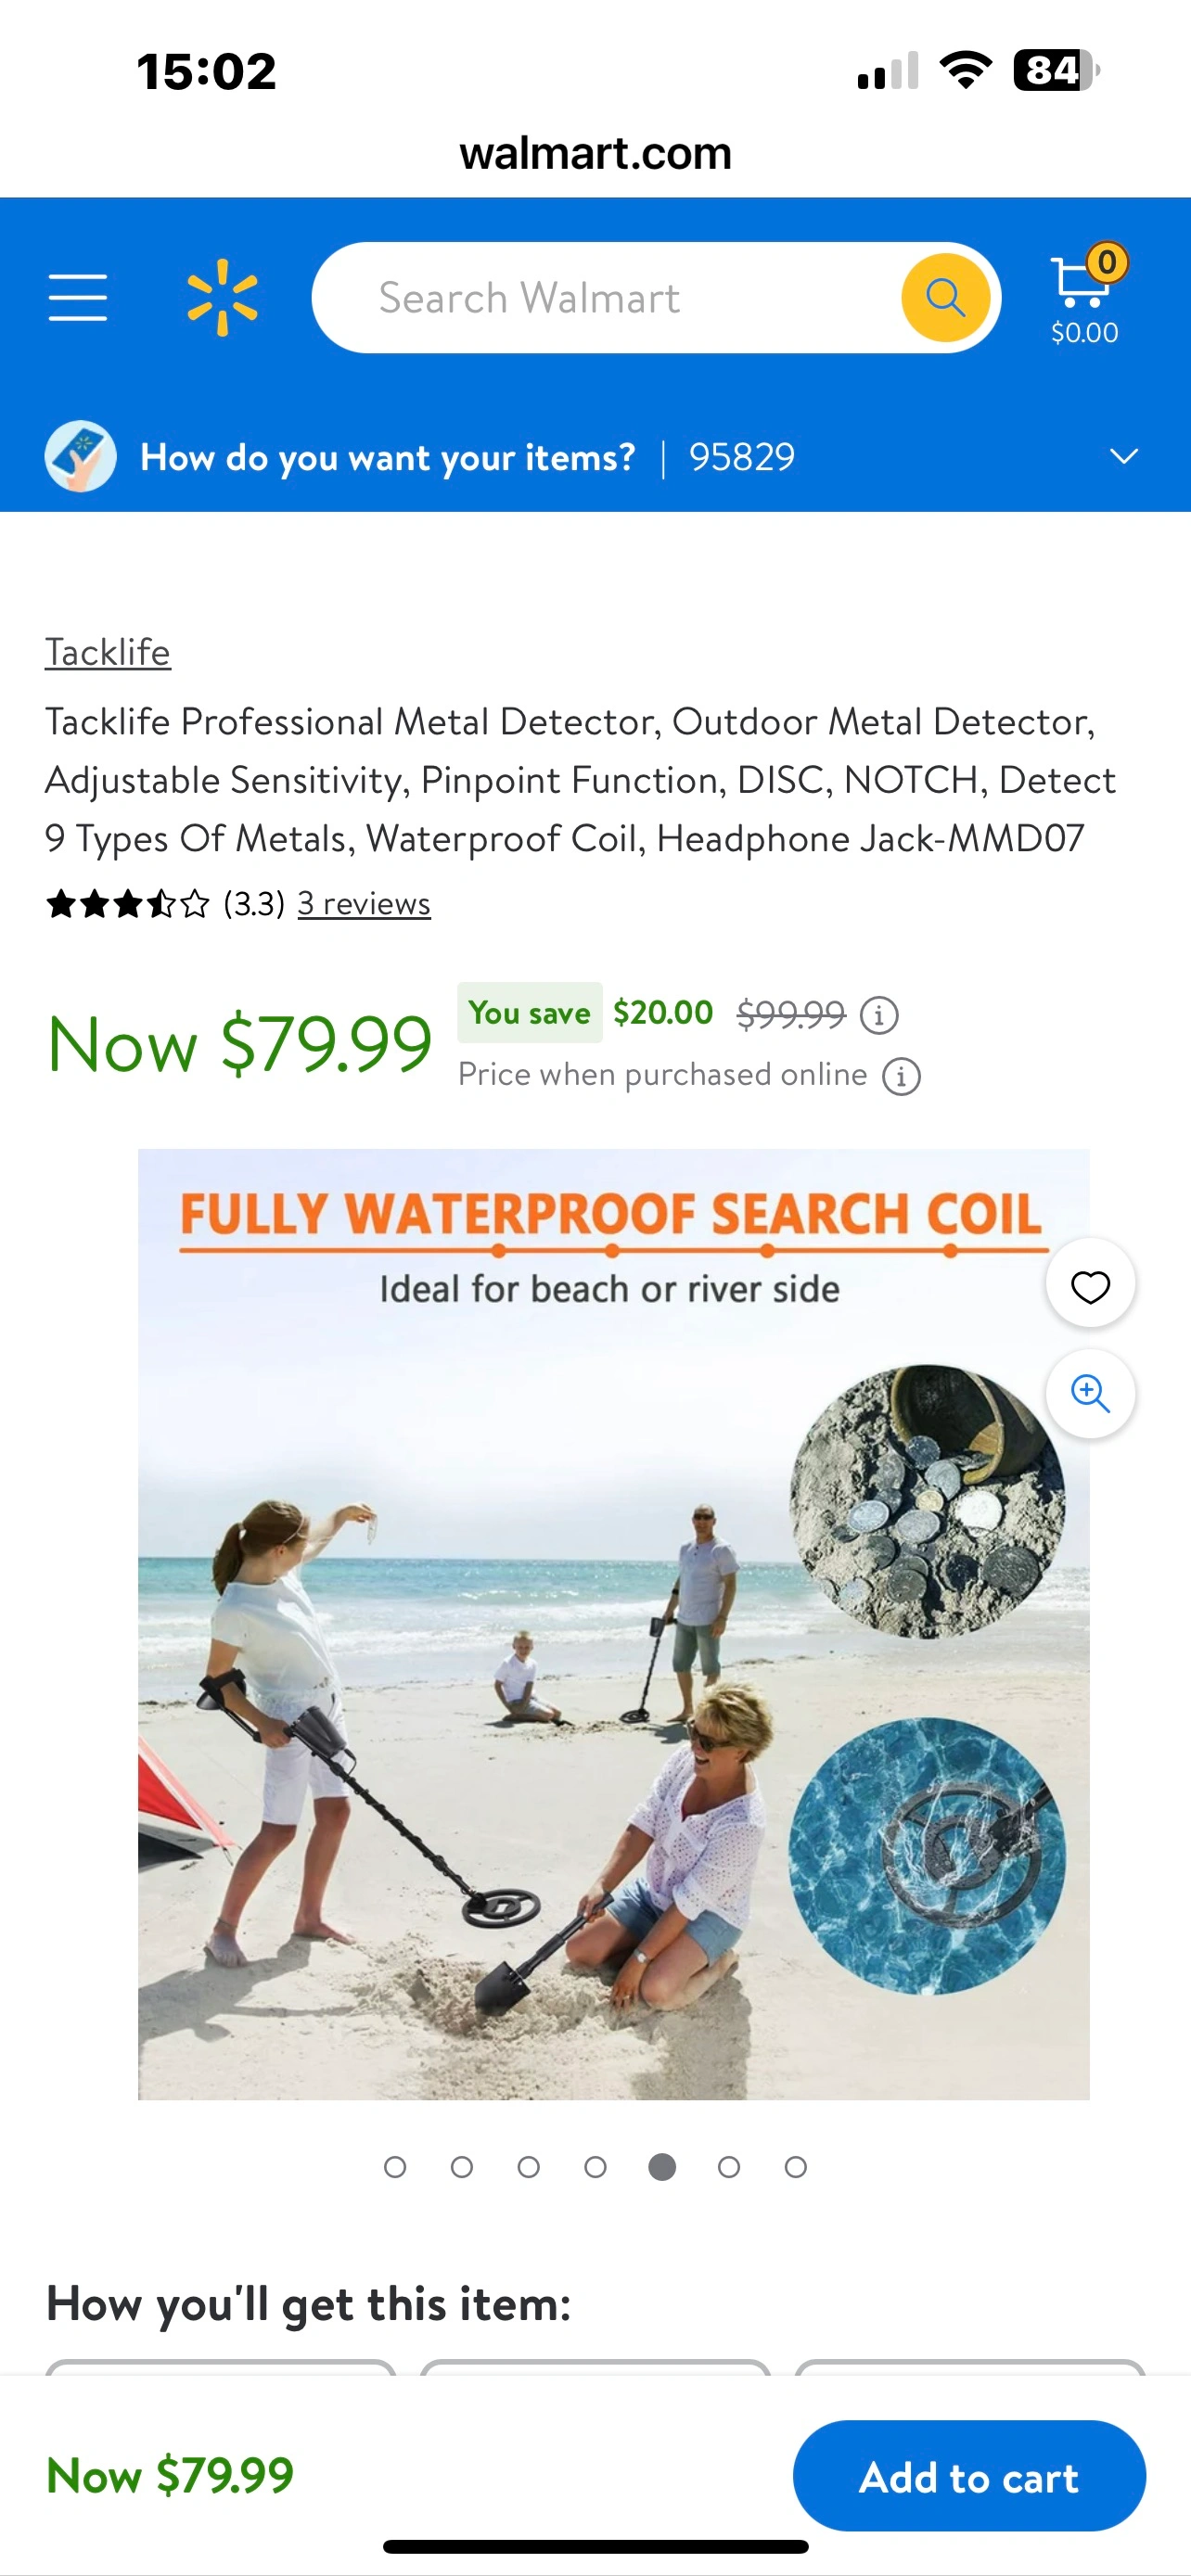The height and width of the screenshot is (2576, 1191).
Task: Jump to the sixth carousel image dot
Action: click(x=729, y=2167)
